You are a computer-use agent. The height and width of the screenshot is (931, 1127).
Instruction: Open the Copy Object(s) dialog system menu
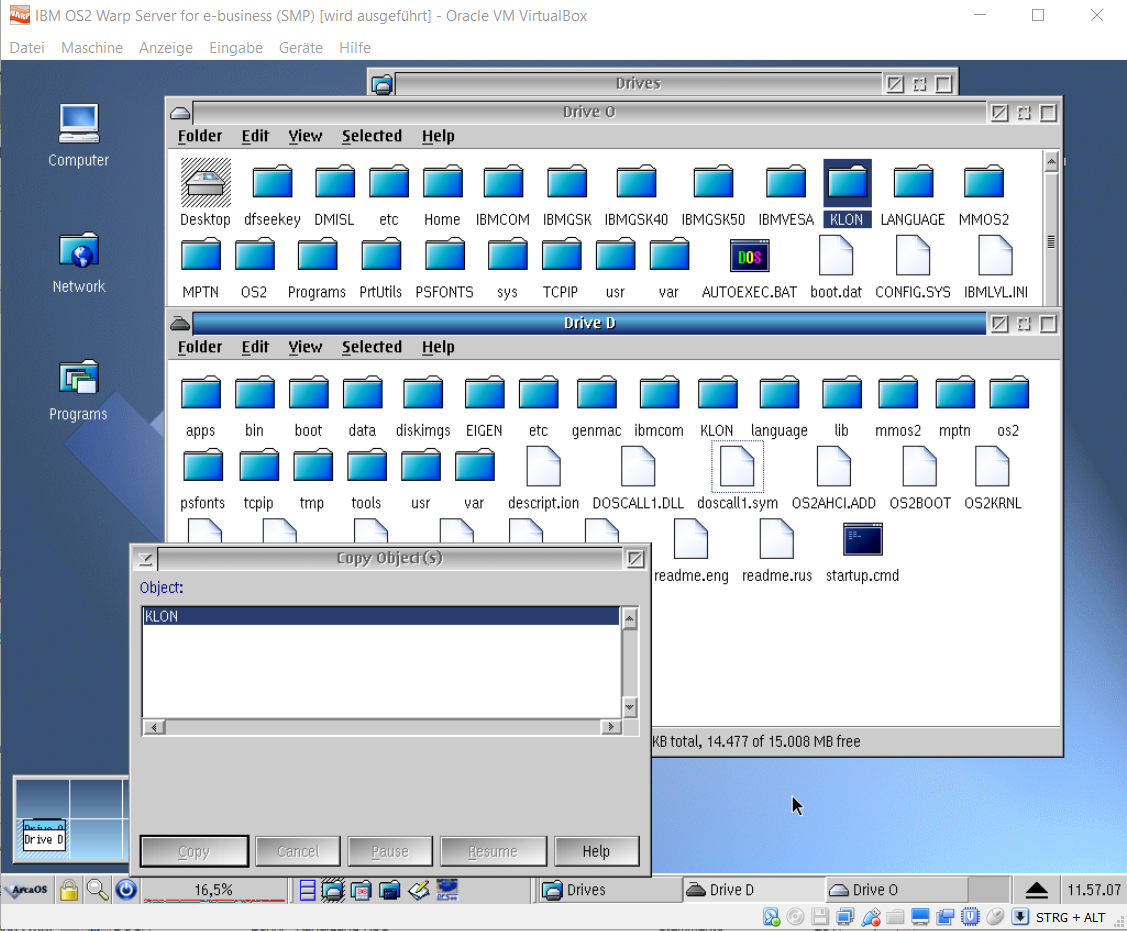(145, 559)
